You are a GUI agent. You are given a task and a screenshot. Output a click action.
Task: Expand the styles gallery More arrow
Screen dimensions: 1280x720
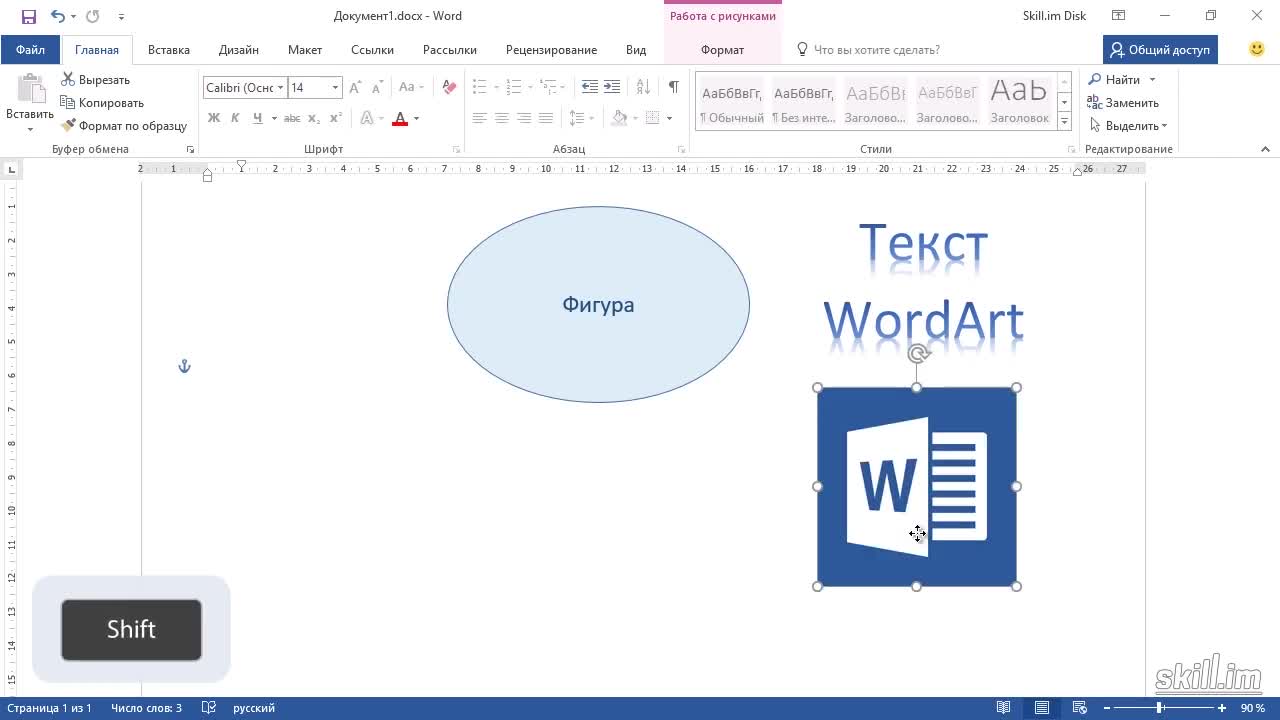tap(1064, 121)
